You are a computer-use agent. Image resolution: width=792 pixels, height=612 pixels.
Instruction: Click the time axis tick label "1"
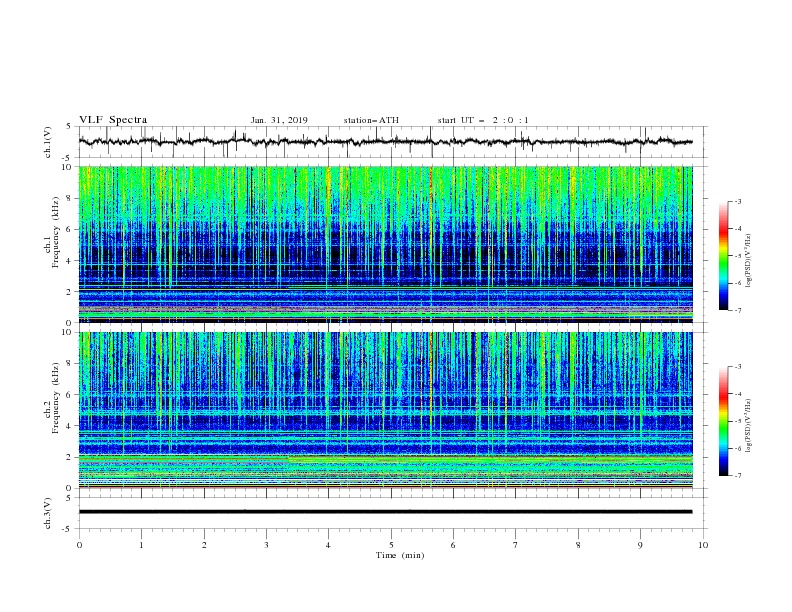pos(141,545)
